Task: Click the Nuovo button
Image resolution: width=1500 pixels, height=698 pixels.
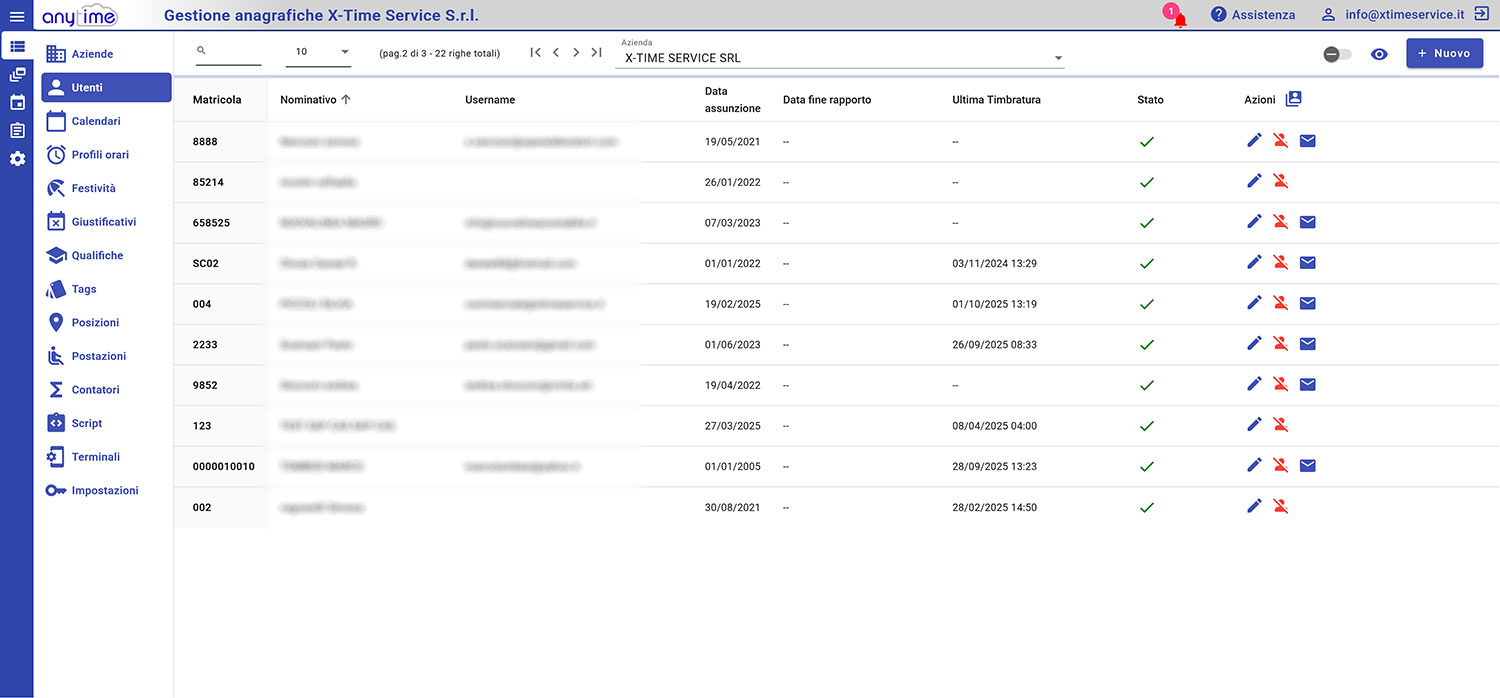Action: click(1444, 53)
